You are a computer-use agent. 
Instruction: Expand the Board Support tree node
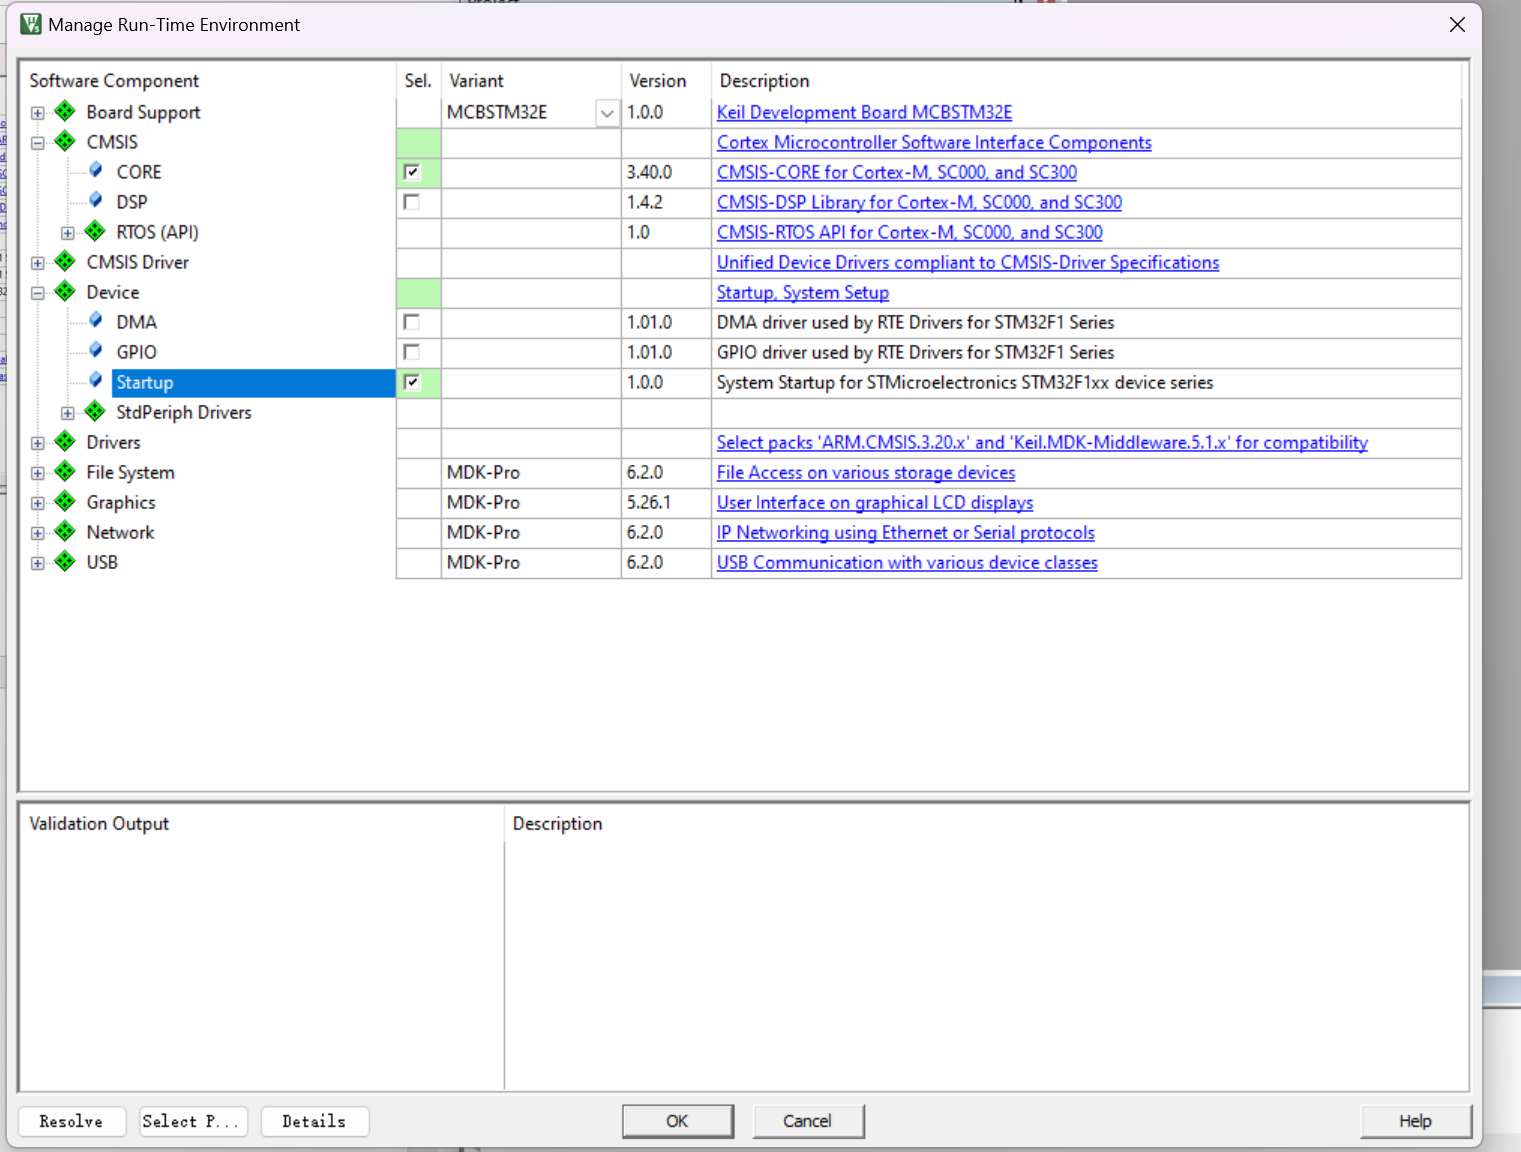pyautogui.click(x=38, y=113)
